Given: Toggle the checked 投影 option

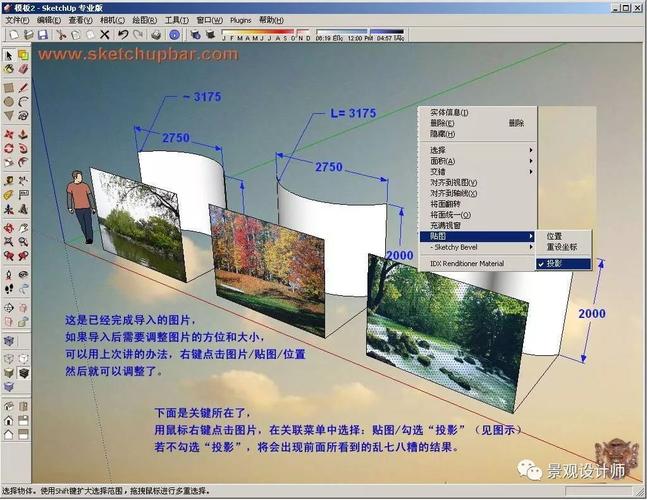Looking at the screenshot, I should pos(563,264).
